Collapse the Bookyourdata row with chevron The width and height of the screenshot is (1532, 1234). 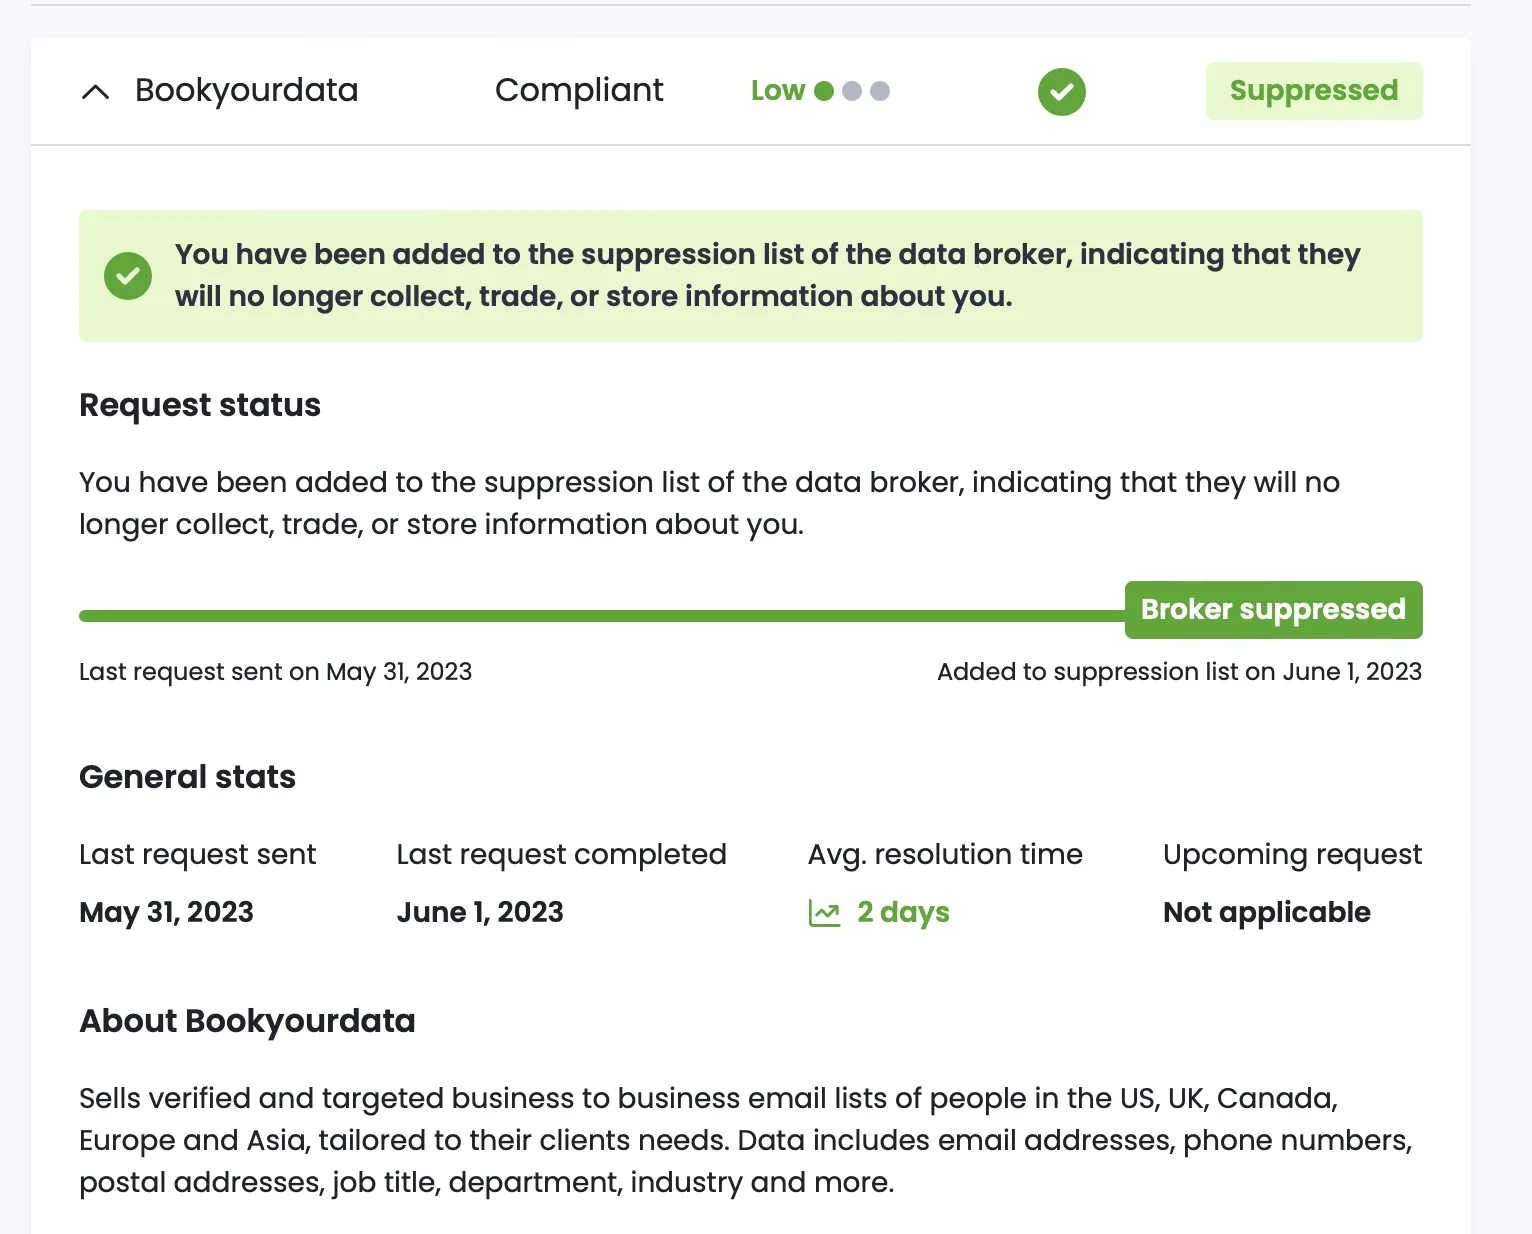pyautogui.click(x=95, y=92)
